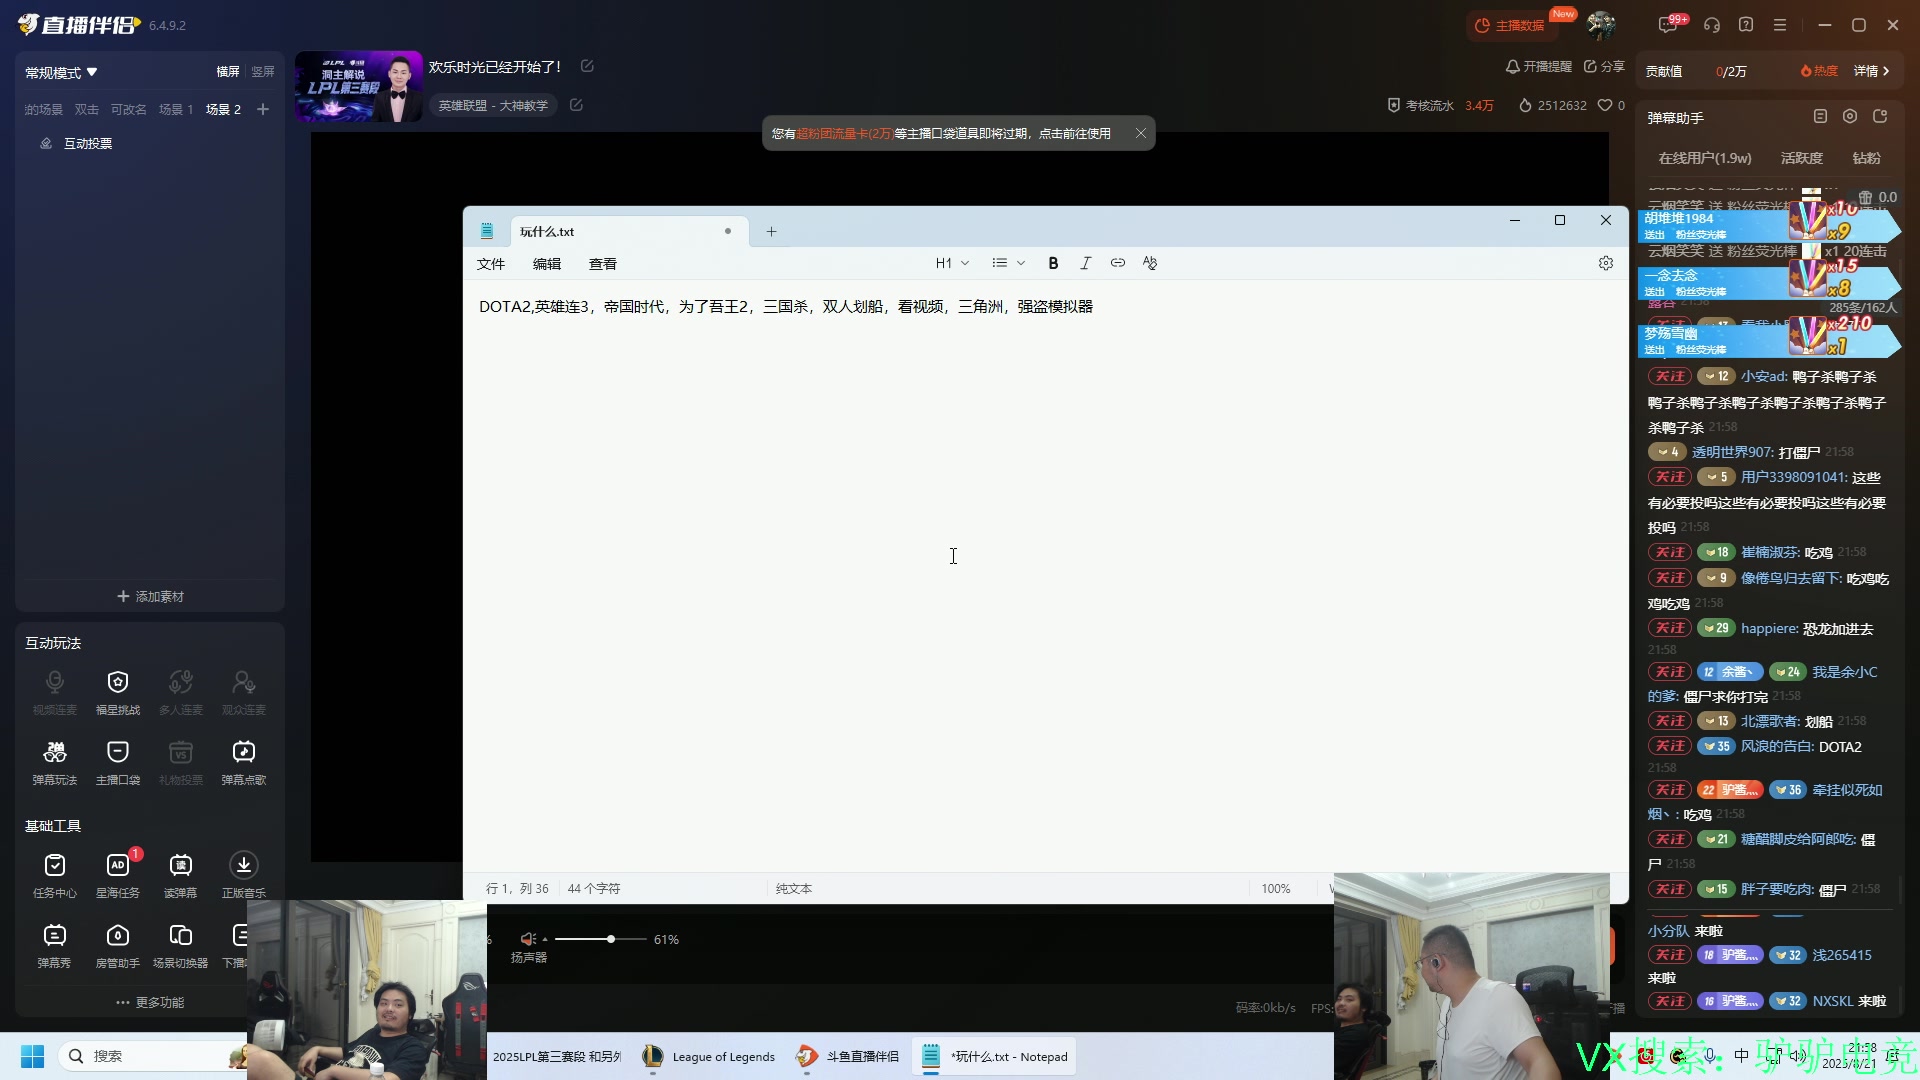Add a new scene with plus icon
The width and height of the screenshot is (1920, 1080).
[263, 109]
